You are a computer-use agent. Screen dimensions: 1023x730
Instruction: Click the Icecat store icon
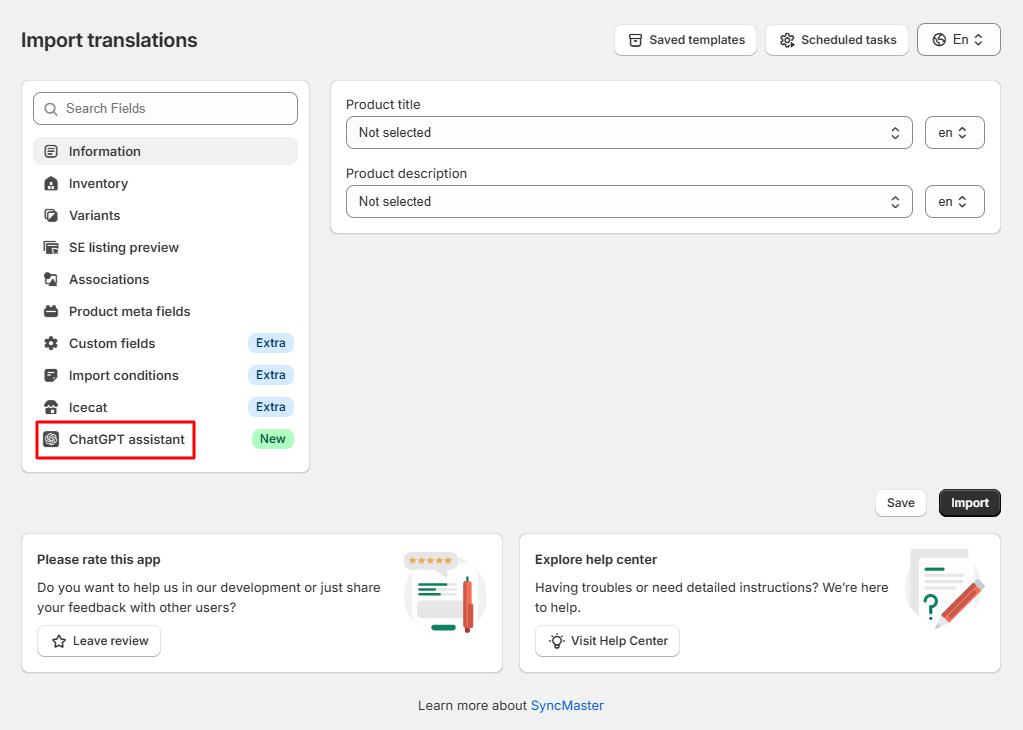(x=51, y=407)
